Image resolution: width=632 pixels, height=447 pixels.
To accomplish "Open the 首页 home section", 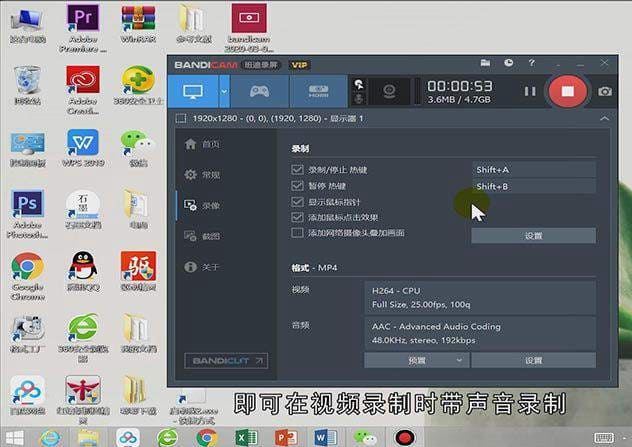I will pos(203,144).
